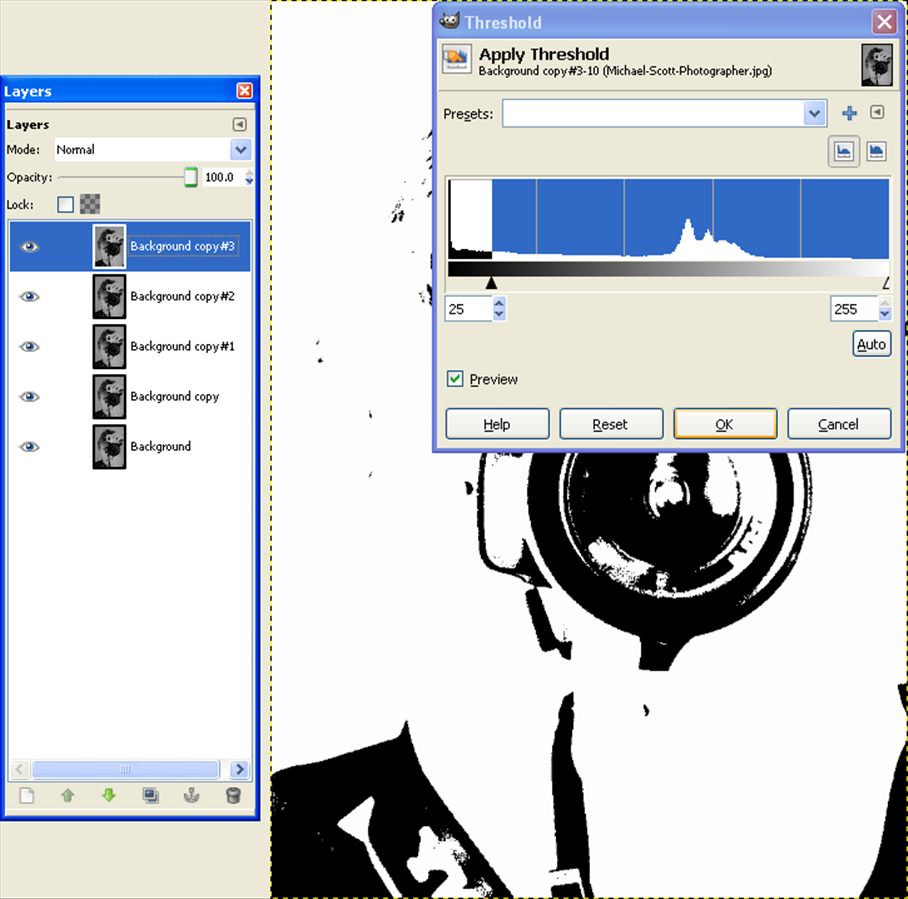Viewport: 908px width, 899px height.
Task: Open the Layers tab configuration menu
Action: [x=239, y=124]
